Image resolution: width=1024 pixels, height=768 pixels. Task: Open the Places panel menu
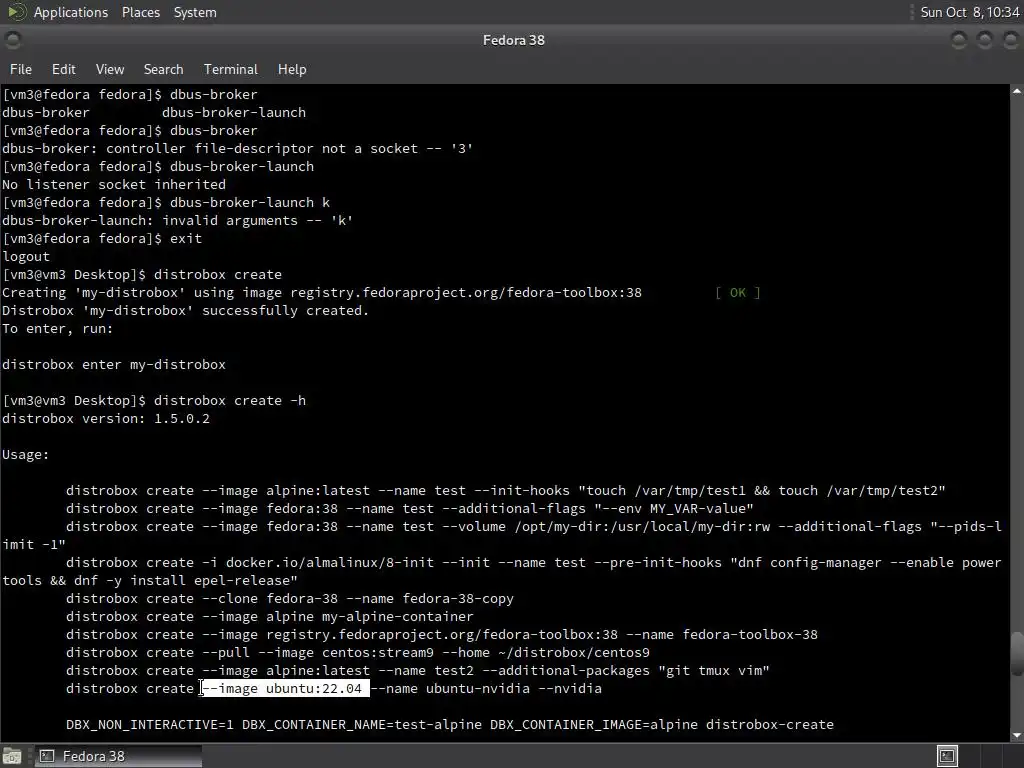140,12
